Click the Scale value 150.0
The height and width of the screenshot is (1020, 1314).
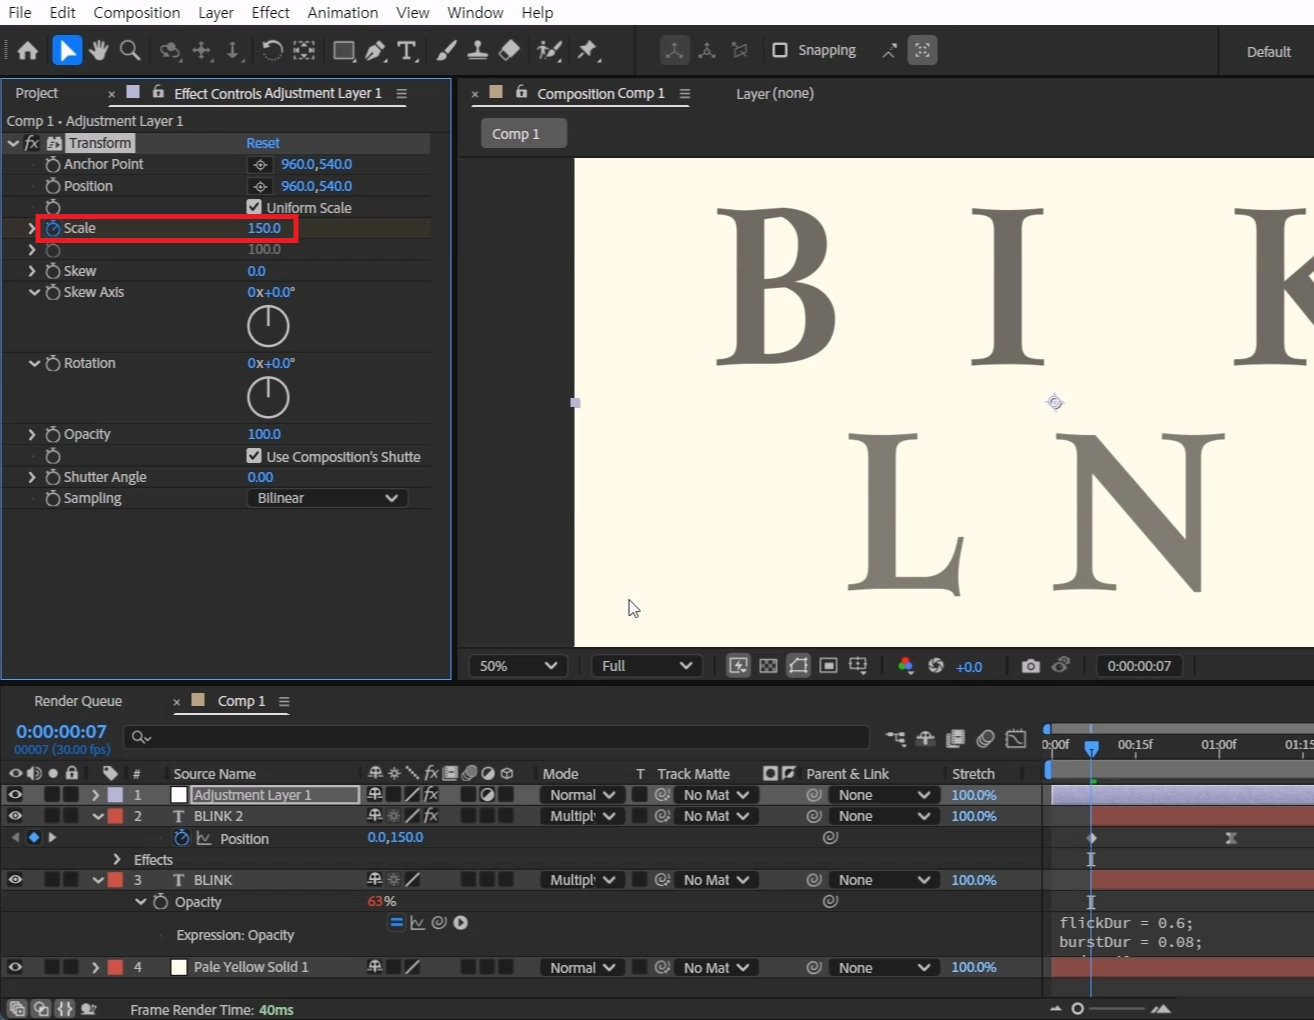coord(264,228)
